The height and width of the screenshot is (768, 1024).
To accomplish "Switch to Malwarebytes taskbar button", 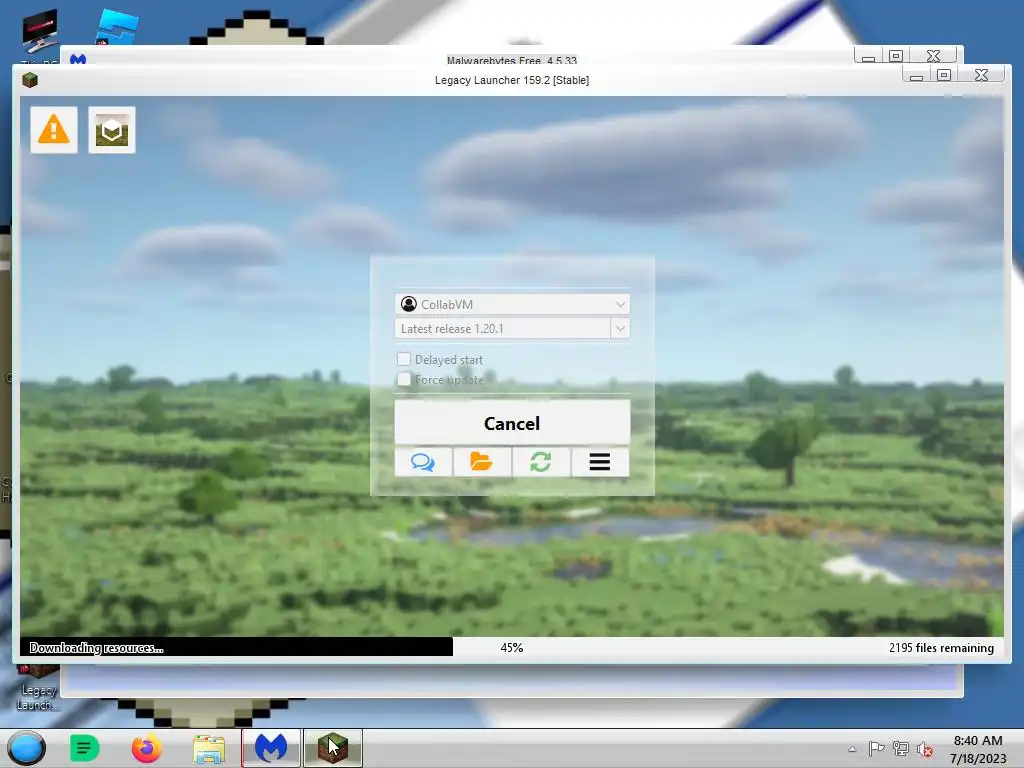I will [x=271, y=748].
